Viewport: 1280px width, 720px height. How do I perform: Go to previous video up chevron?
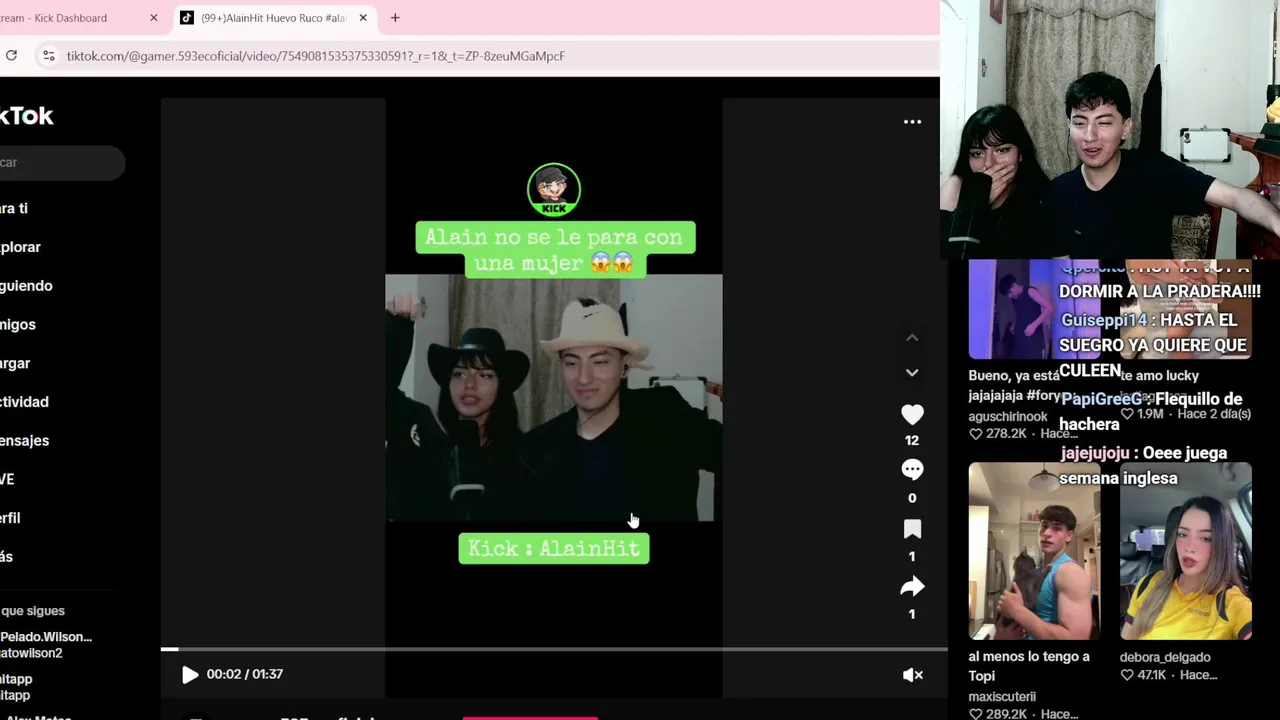click(x=912, y=338)
